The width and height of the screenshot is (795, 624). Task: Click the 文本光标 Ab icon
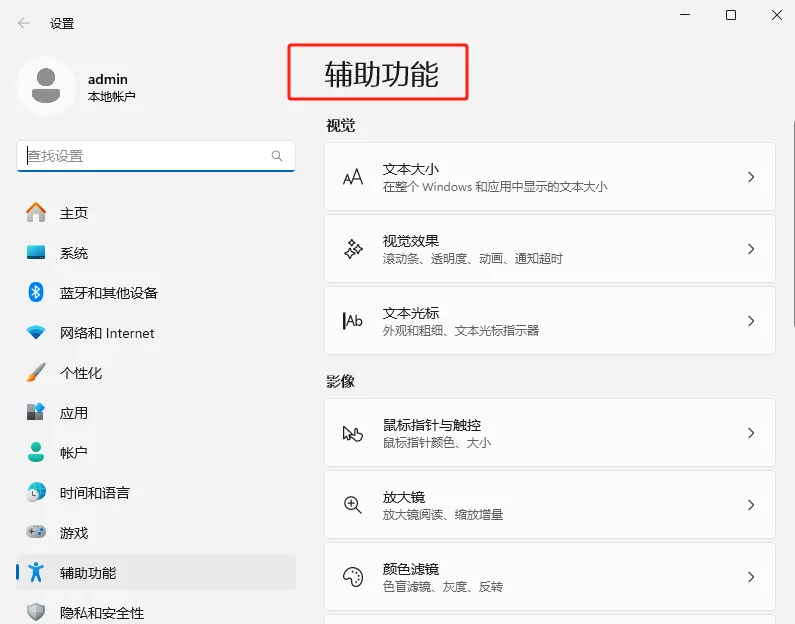(352, 321)
